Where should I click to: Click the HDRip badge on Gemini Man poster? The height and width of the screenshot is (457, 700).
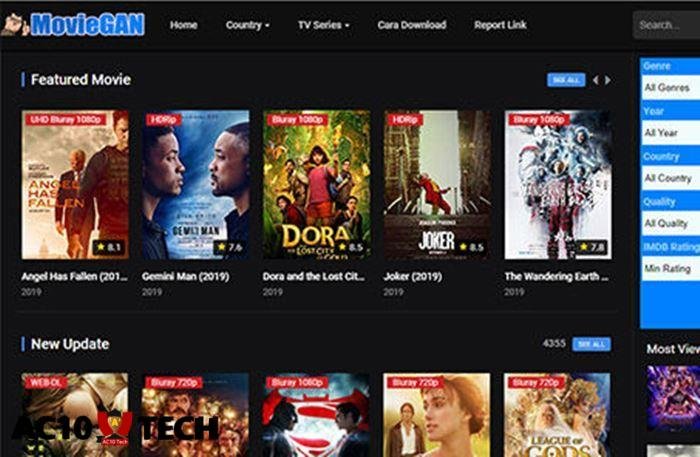coord(162,119)
